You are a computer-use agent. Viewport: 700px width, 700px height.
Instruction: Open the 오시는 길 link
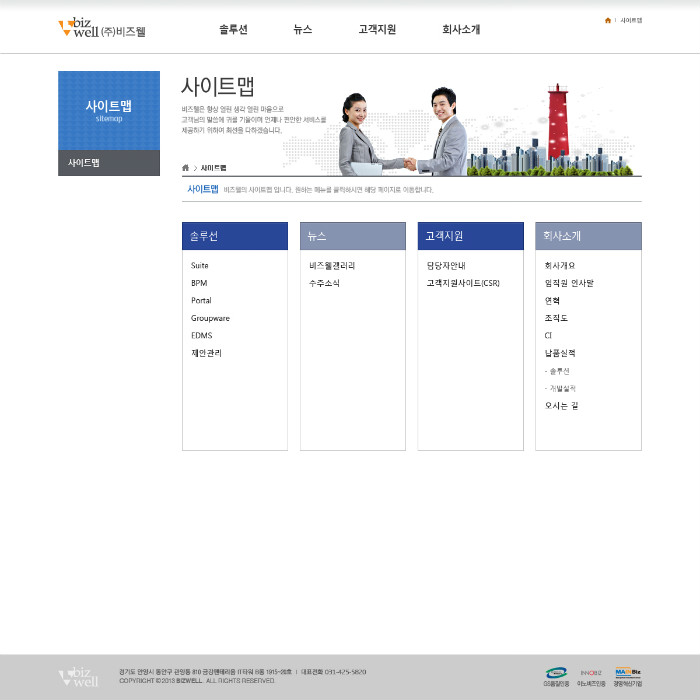click(x=561, y=406)
